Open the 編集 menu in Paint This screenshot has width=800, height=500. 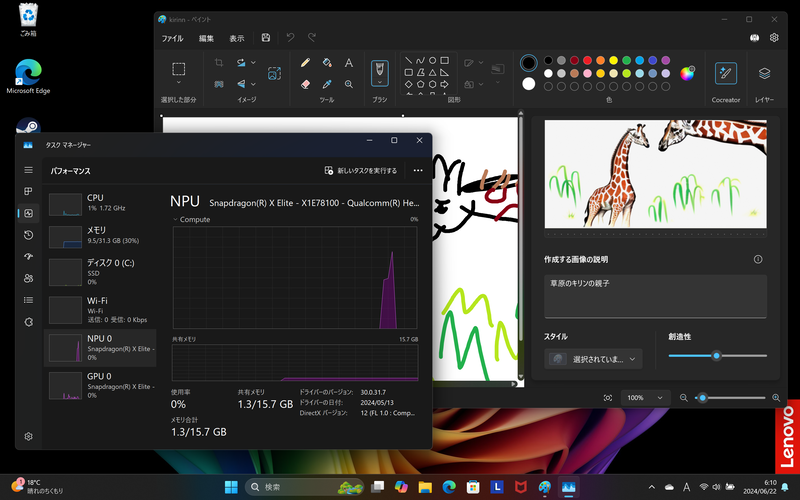click(206, 38)
